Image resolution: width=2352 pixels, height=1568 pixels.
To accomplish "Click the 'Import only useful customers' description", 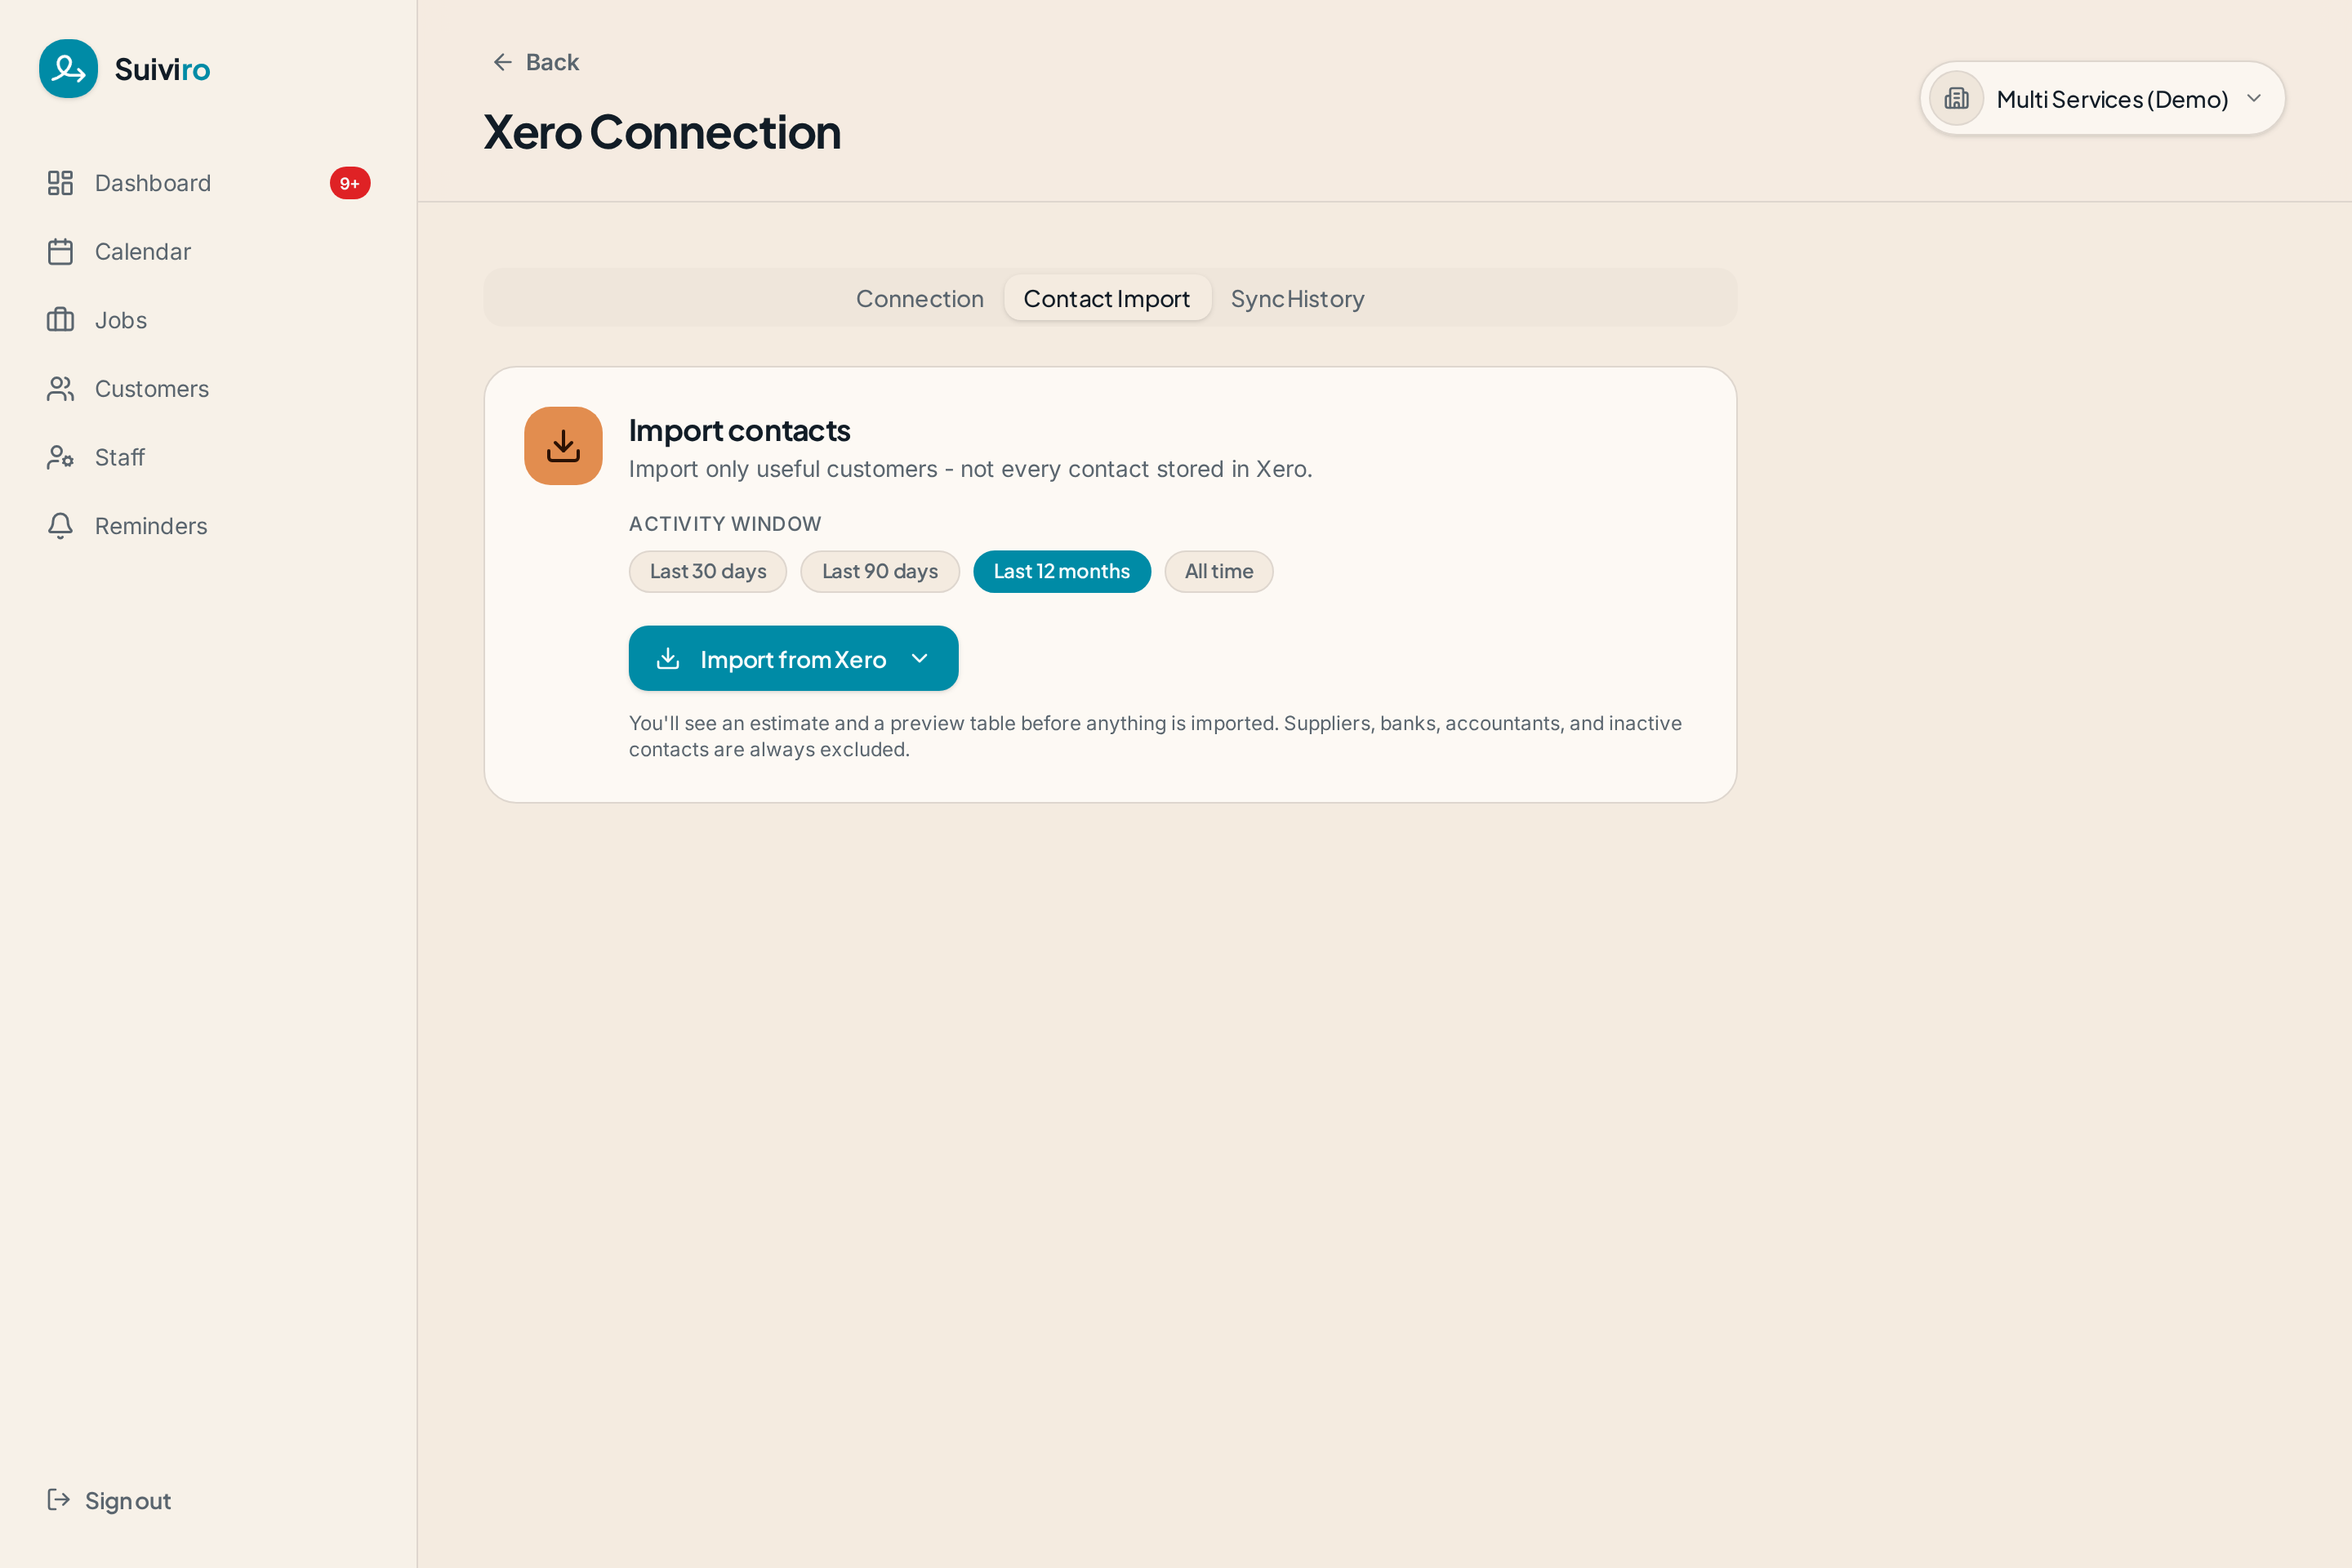I will click(970, 469).
